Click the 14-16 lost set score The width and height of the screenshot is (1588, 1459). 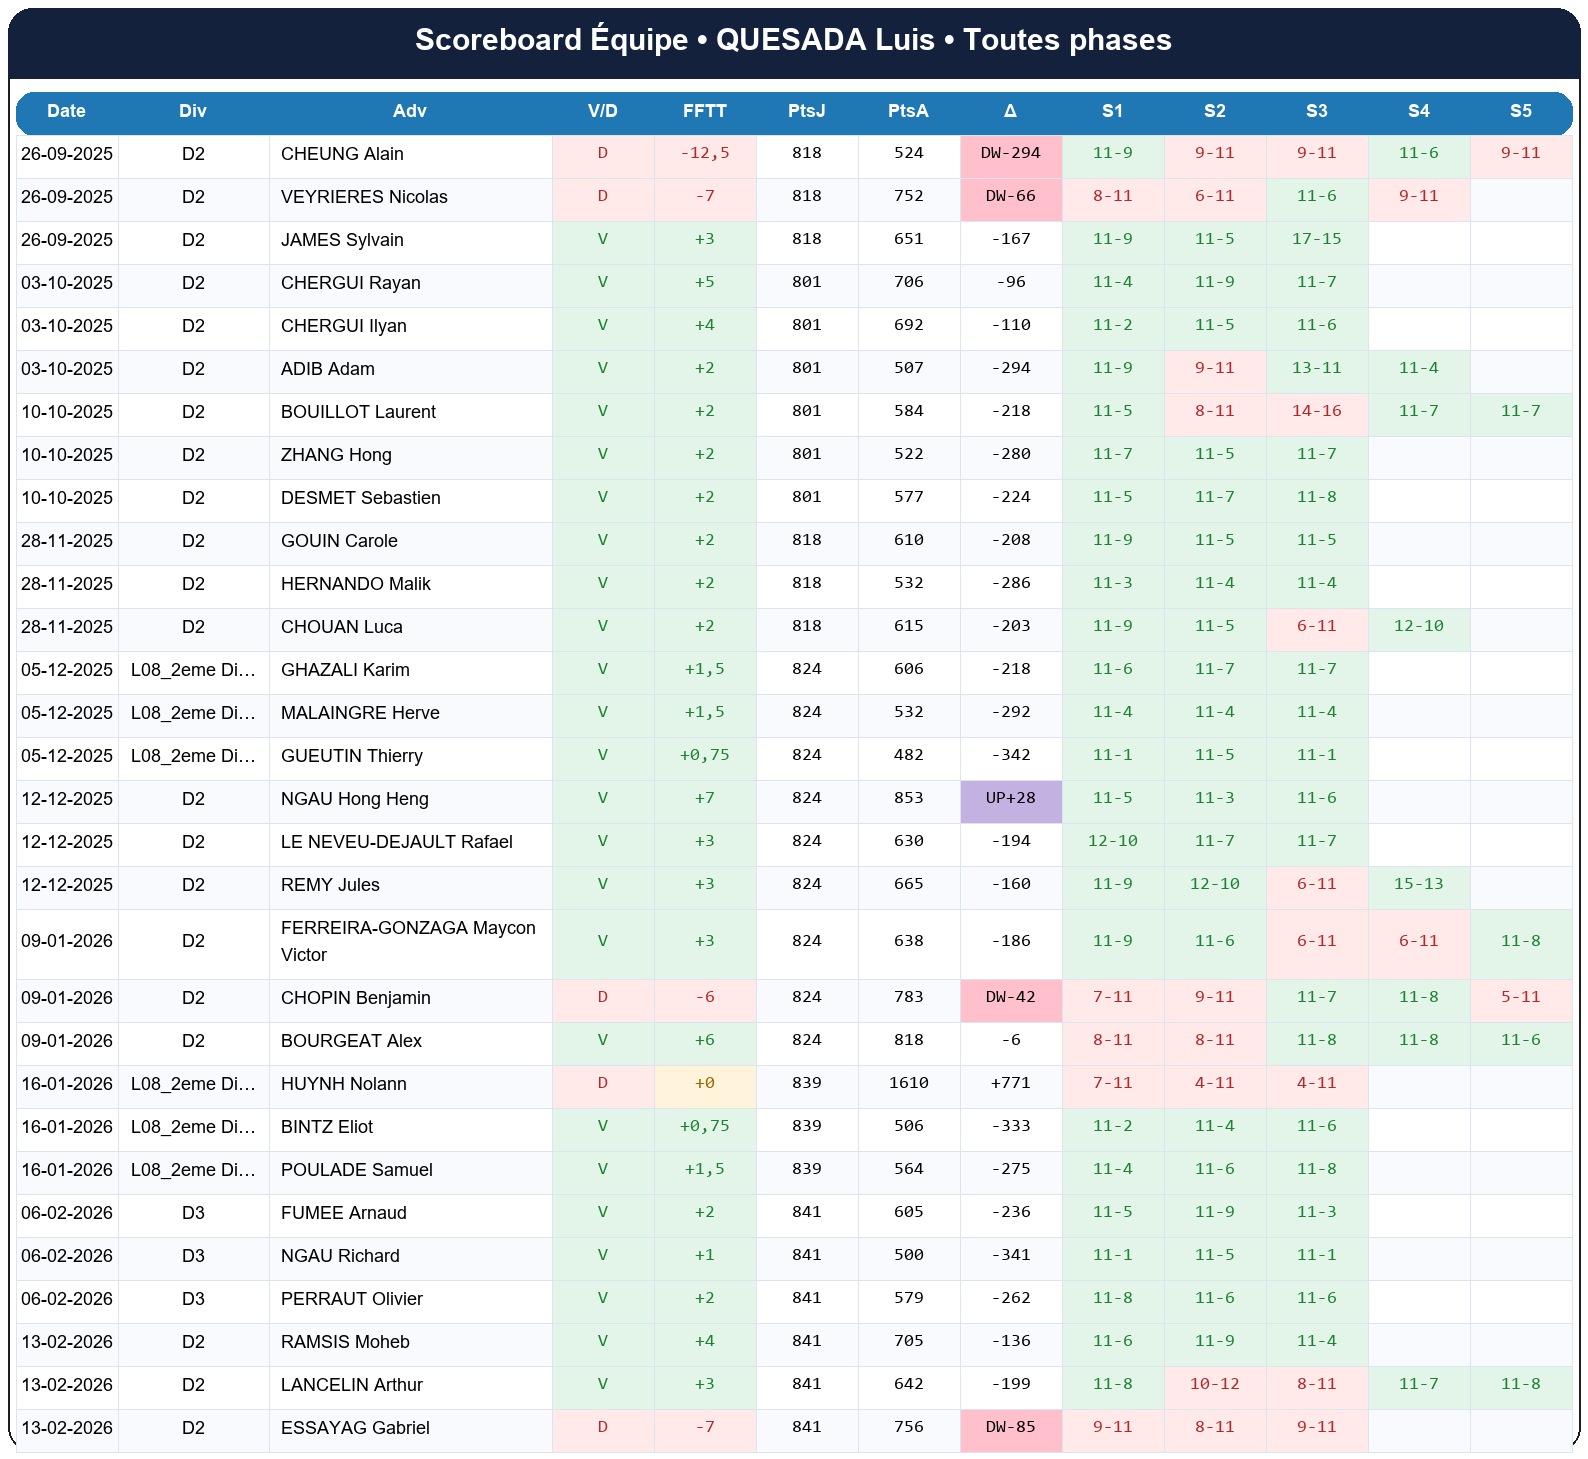tap(1316, 411)
